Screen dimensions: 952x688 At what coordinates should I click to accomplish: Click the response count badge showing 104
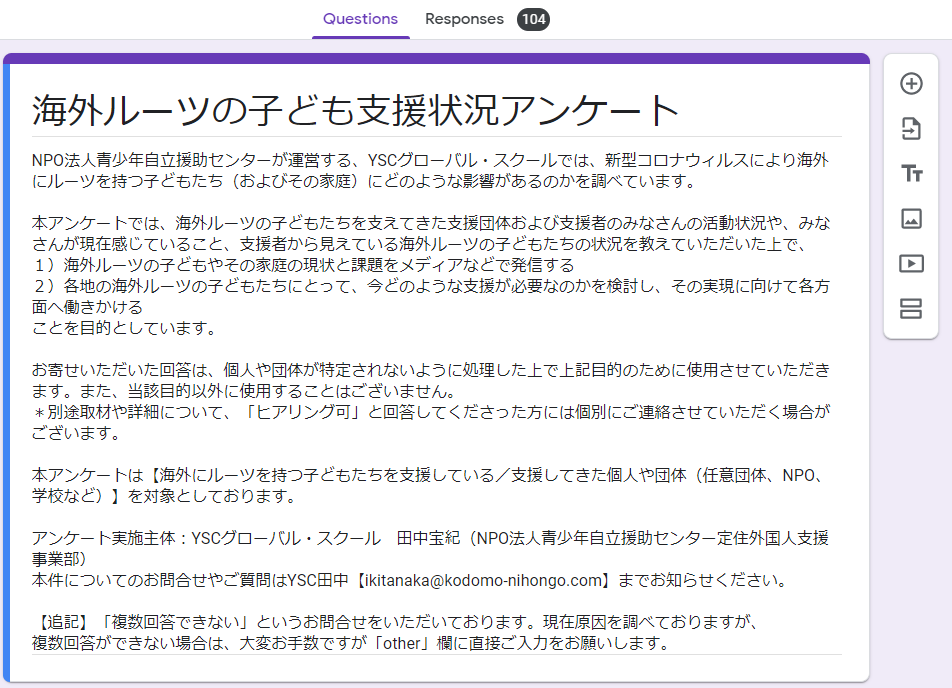point(533,18)
